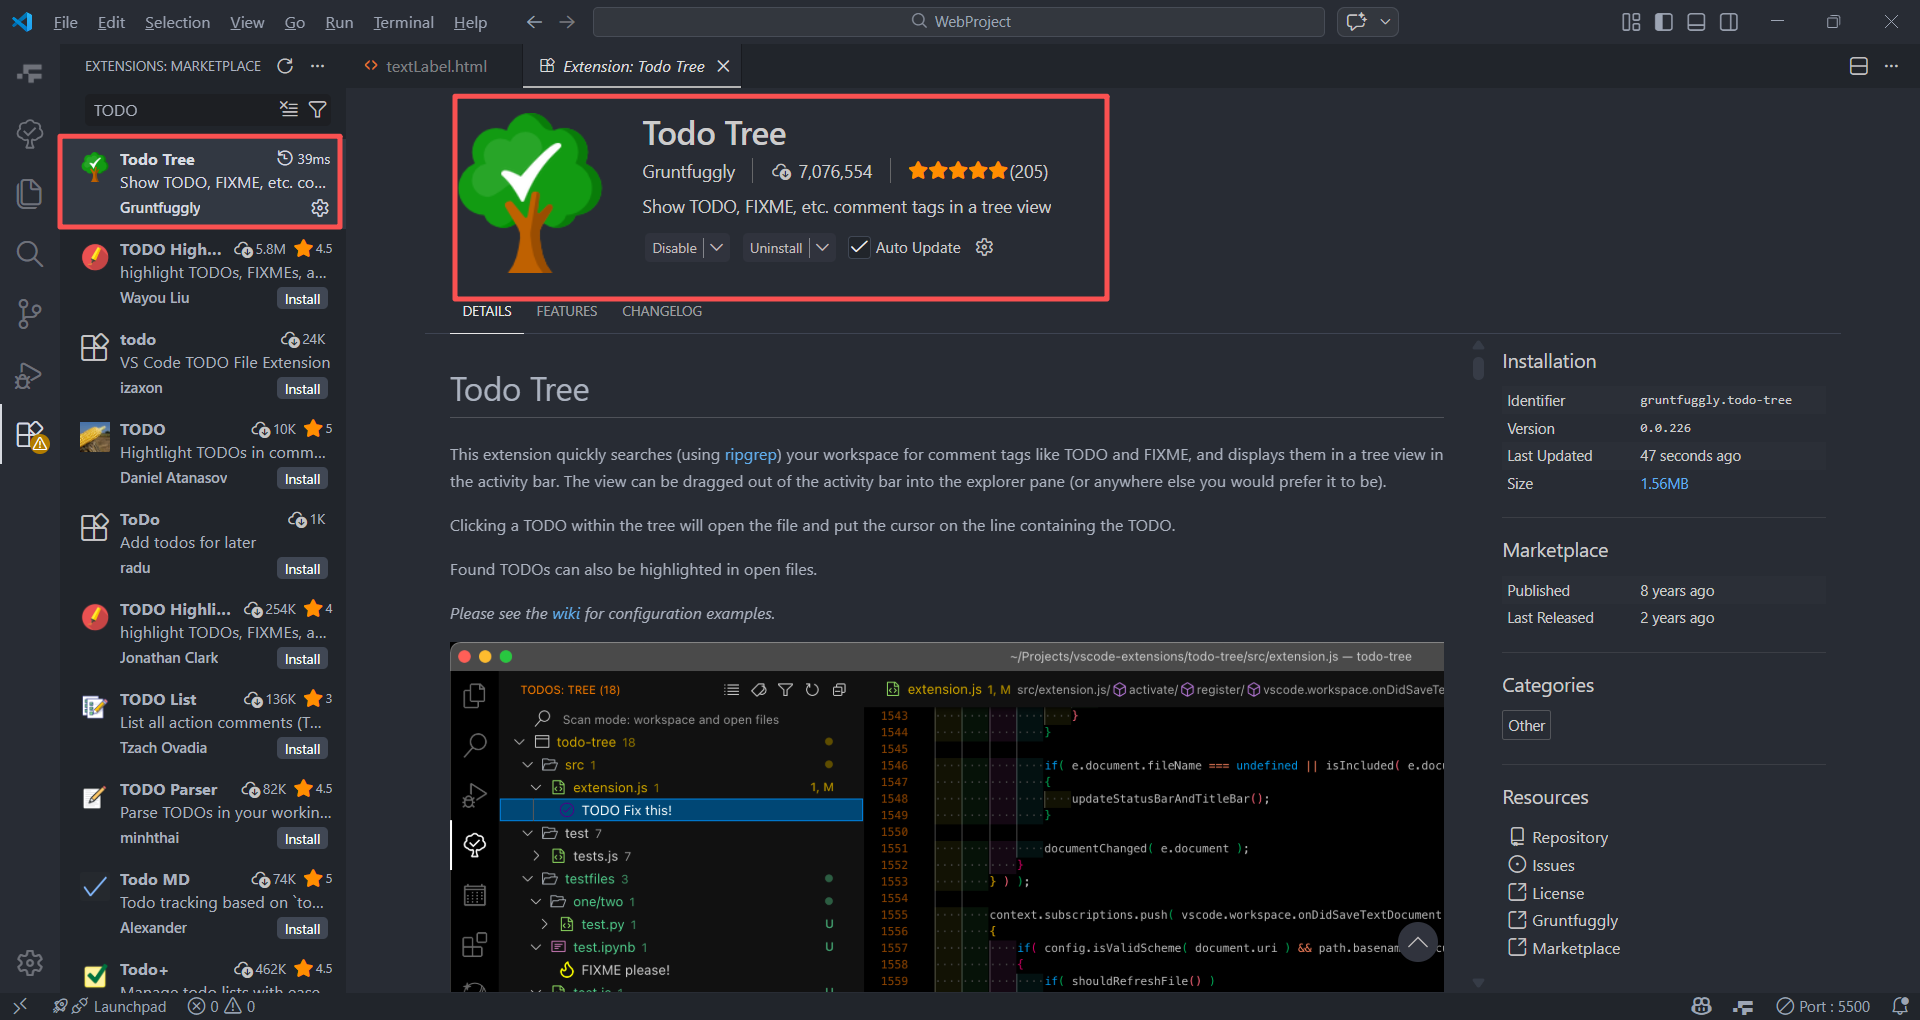The height and width of the screenshot is (1020, 1920).
Task: Open the Terminal menu
Action: point(403,22)
